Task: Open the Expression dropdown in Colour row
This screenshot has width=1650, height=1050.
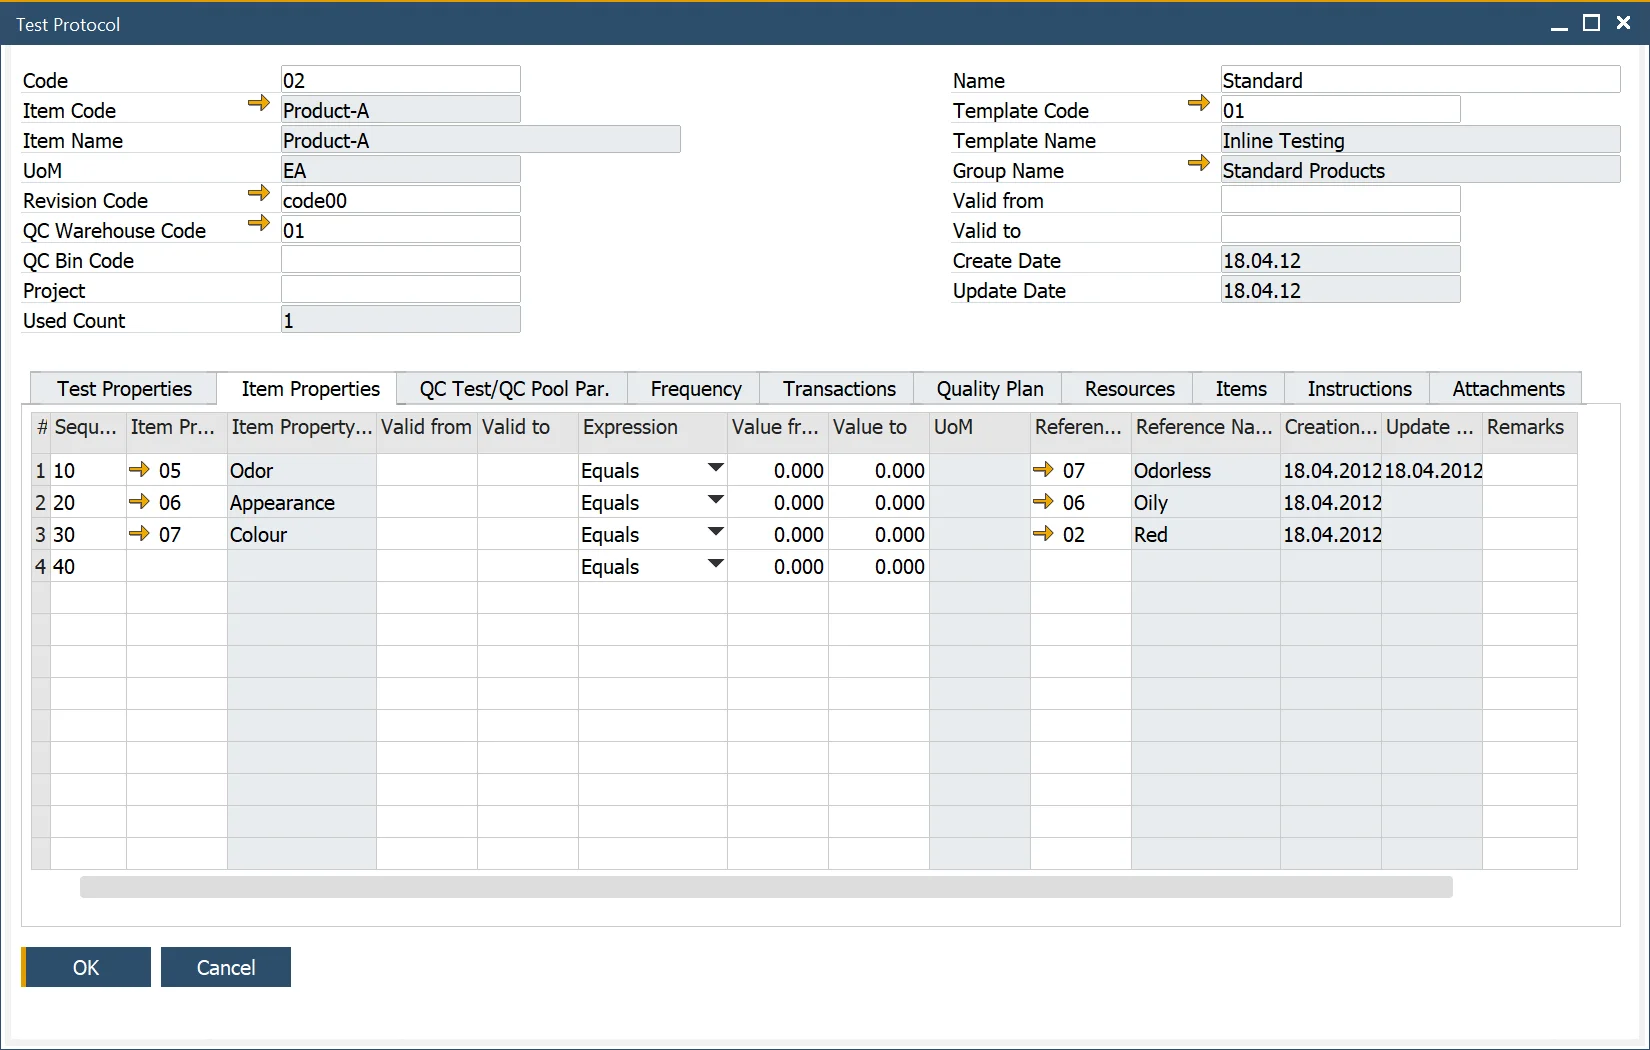Action: 715,532
